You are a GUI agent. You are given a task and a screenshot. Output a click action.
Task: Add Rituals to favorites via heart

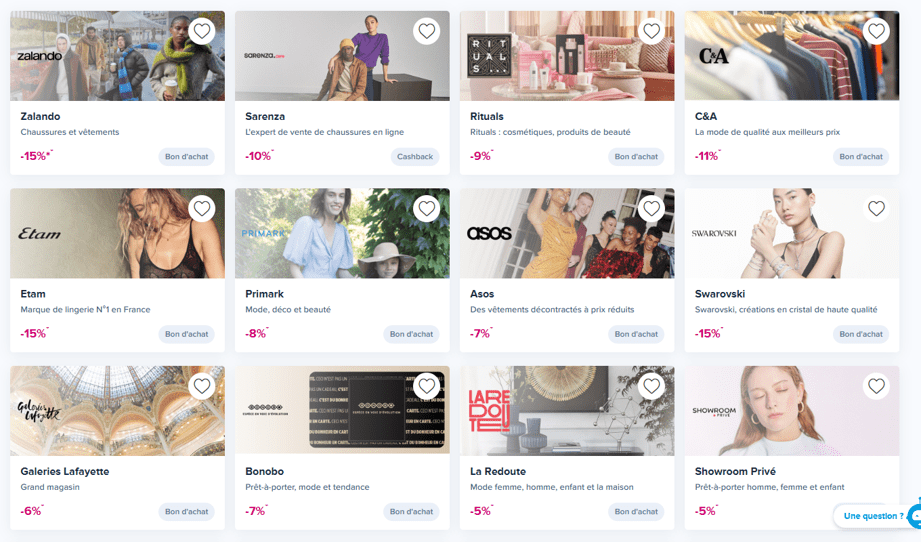pos(651,31)
